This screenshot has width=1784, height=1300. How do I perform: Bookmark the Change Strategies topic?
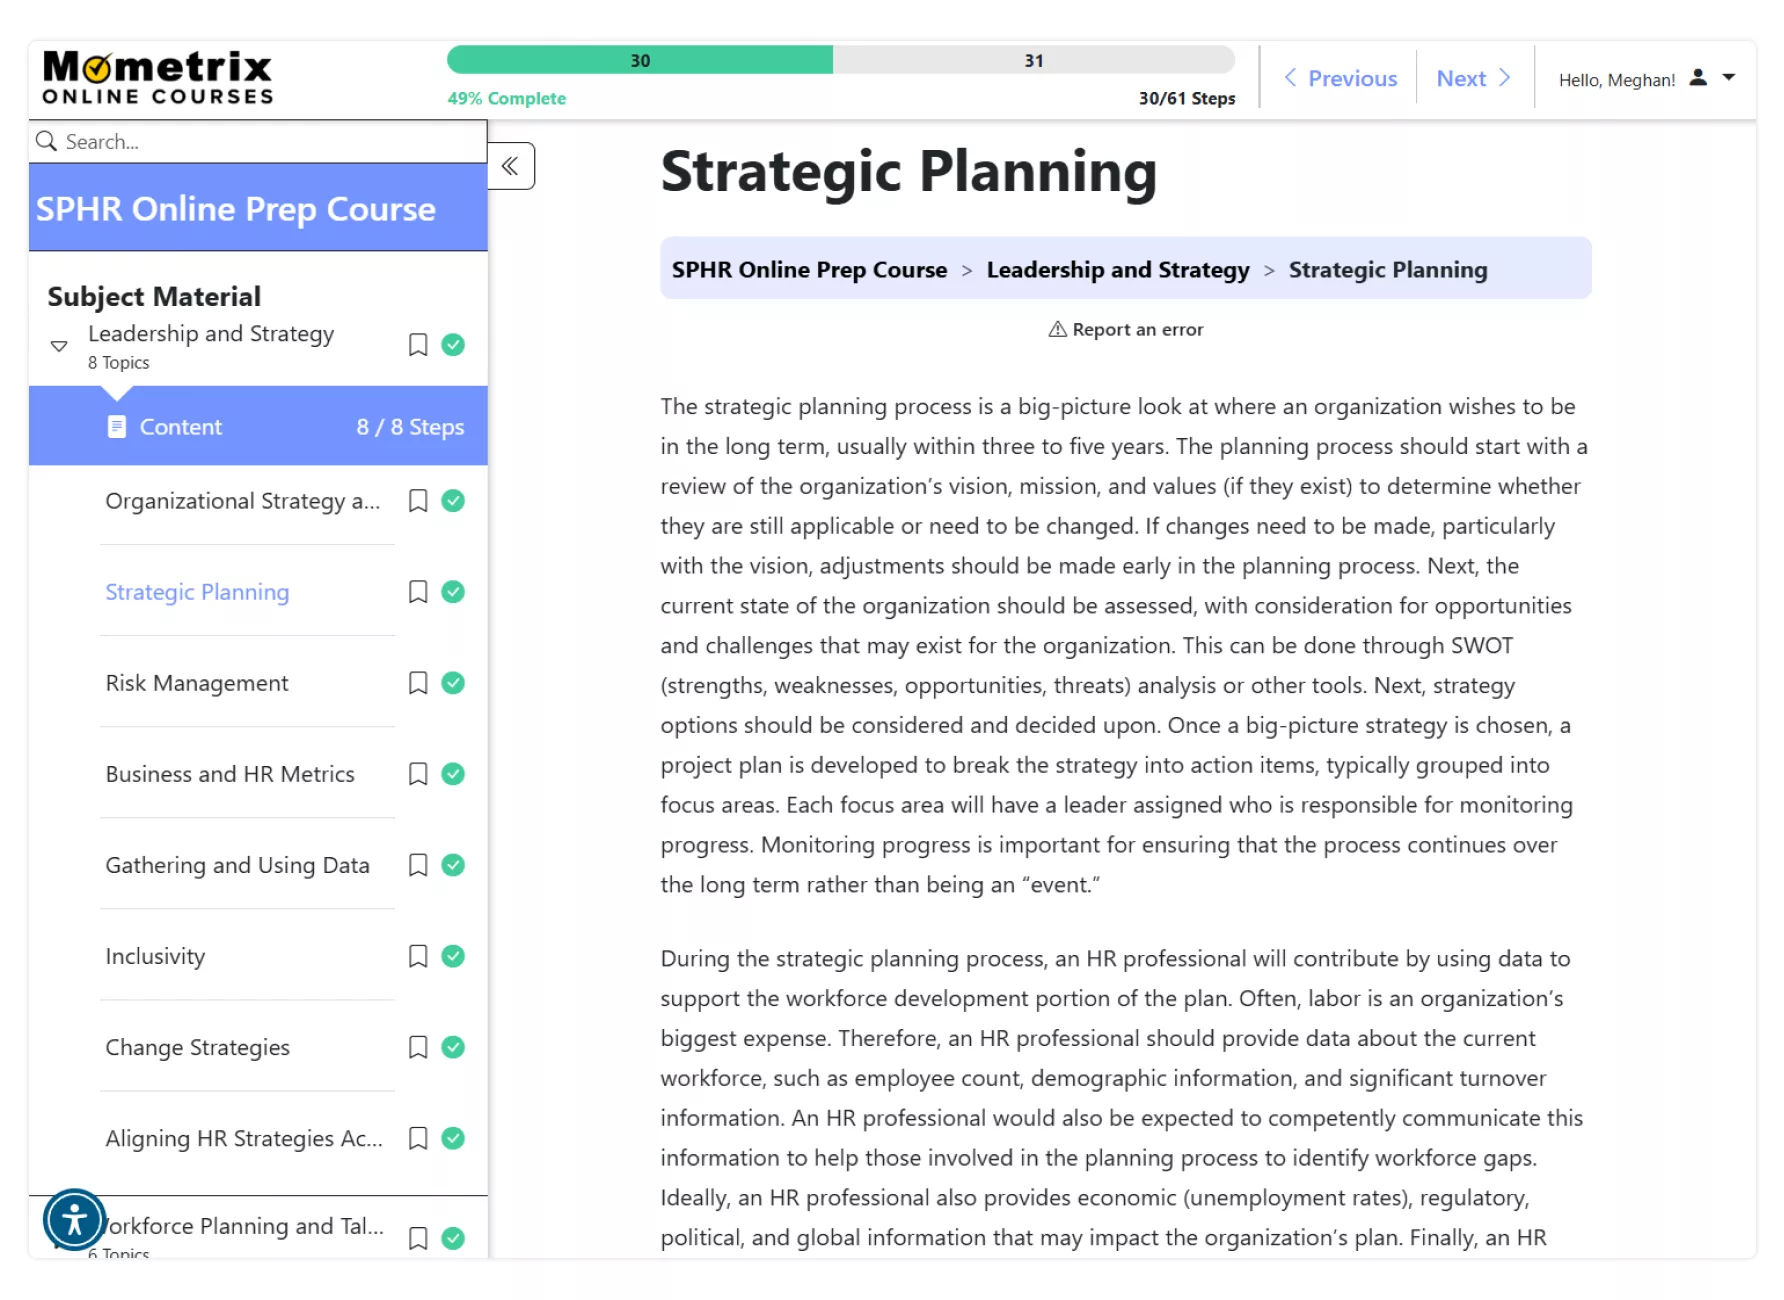(418, 1047)
